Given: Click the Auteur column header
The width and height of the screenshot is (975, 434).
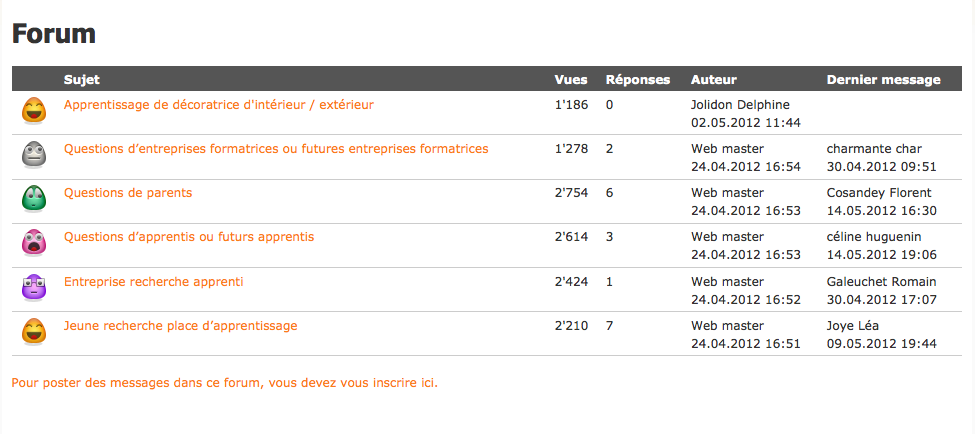Looking at the screenshot, I should 714,80.
